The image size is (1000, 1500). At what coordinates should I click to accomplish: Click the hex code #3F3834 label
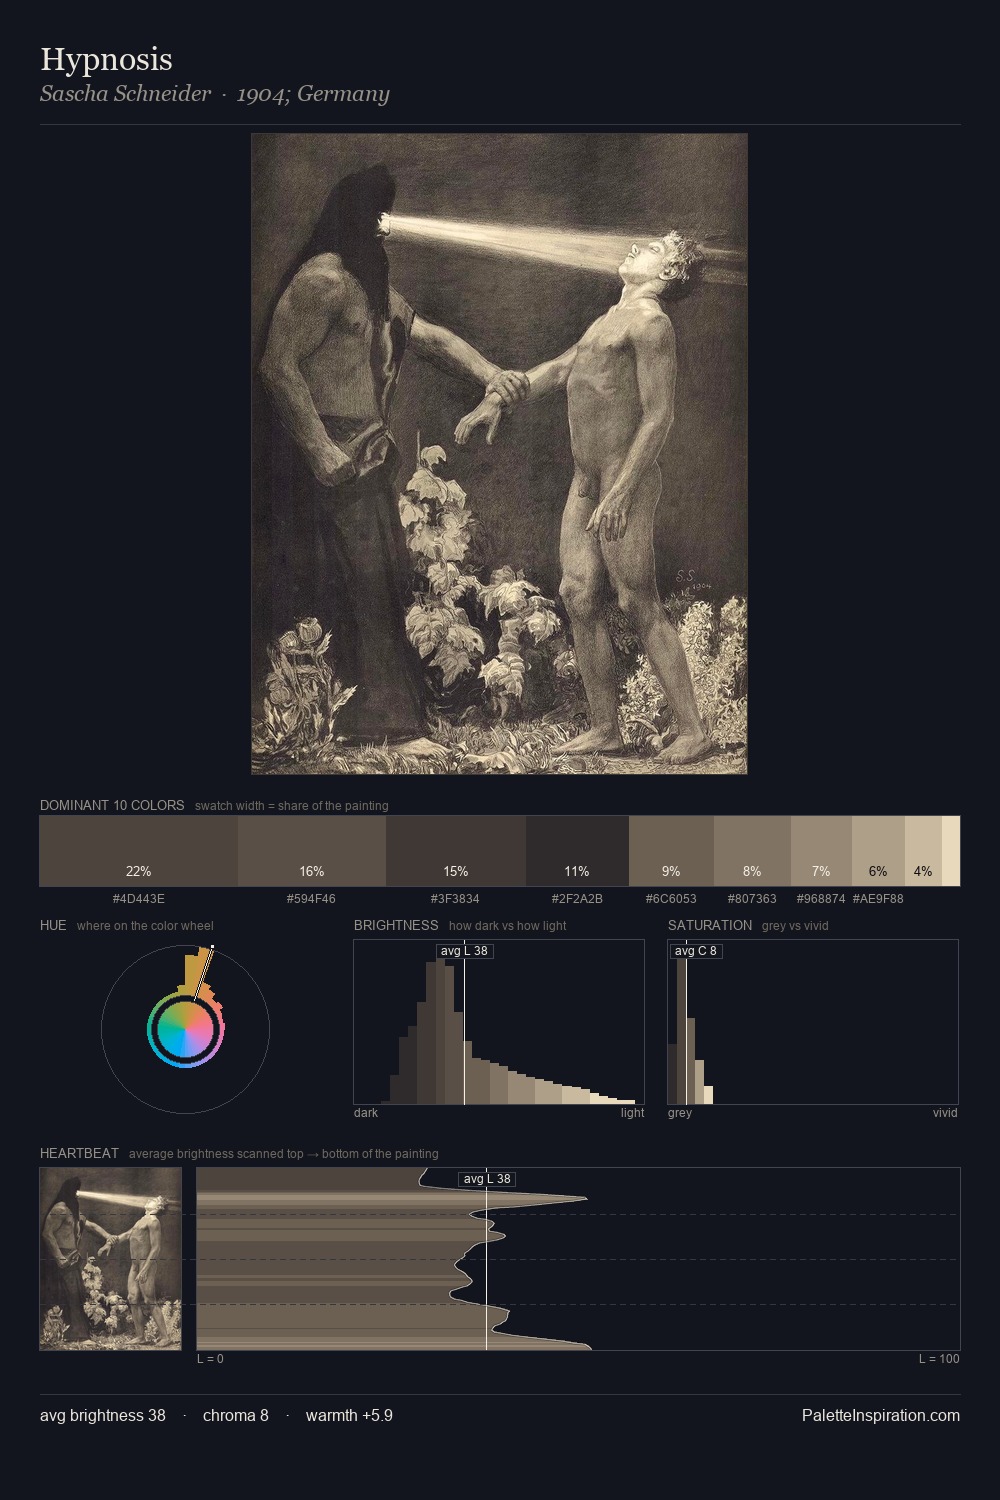tap(455, 899)
